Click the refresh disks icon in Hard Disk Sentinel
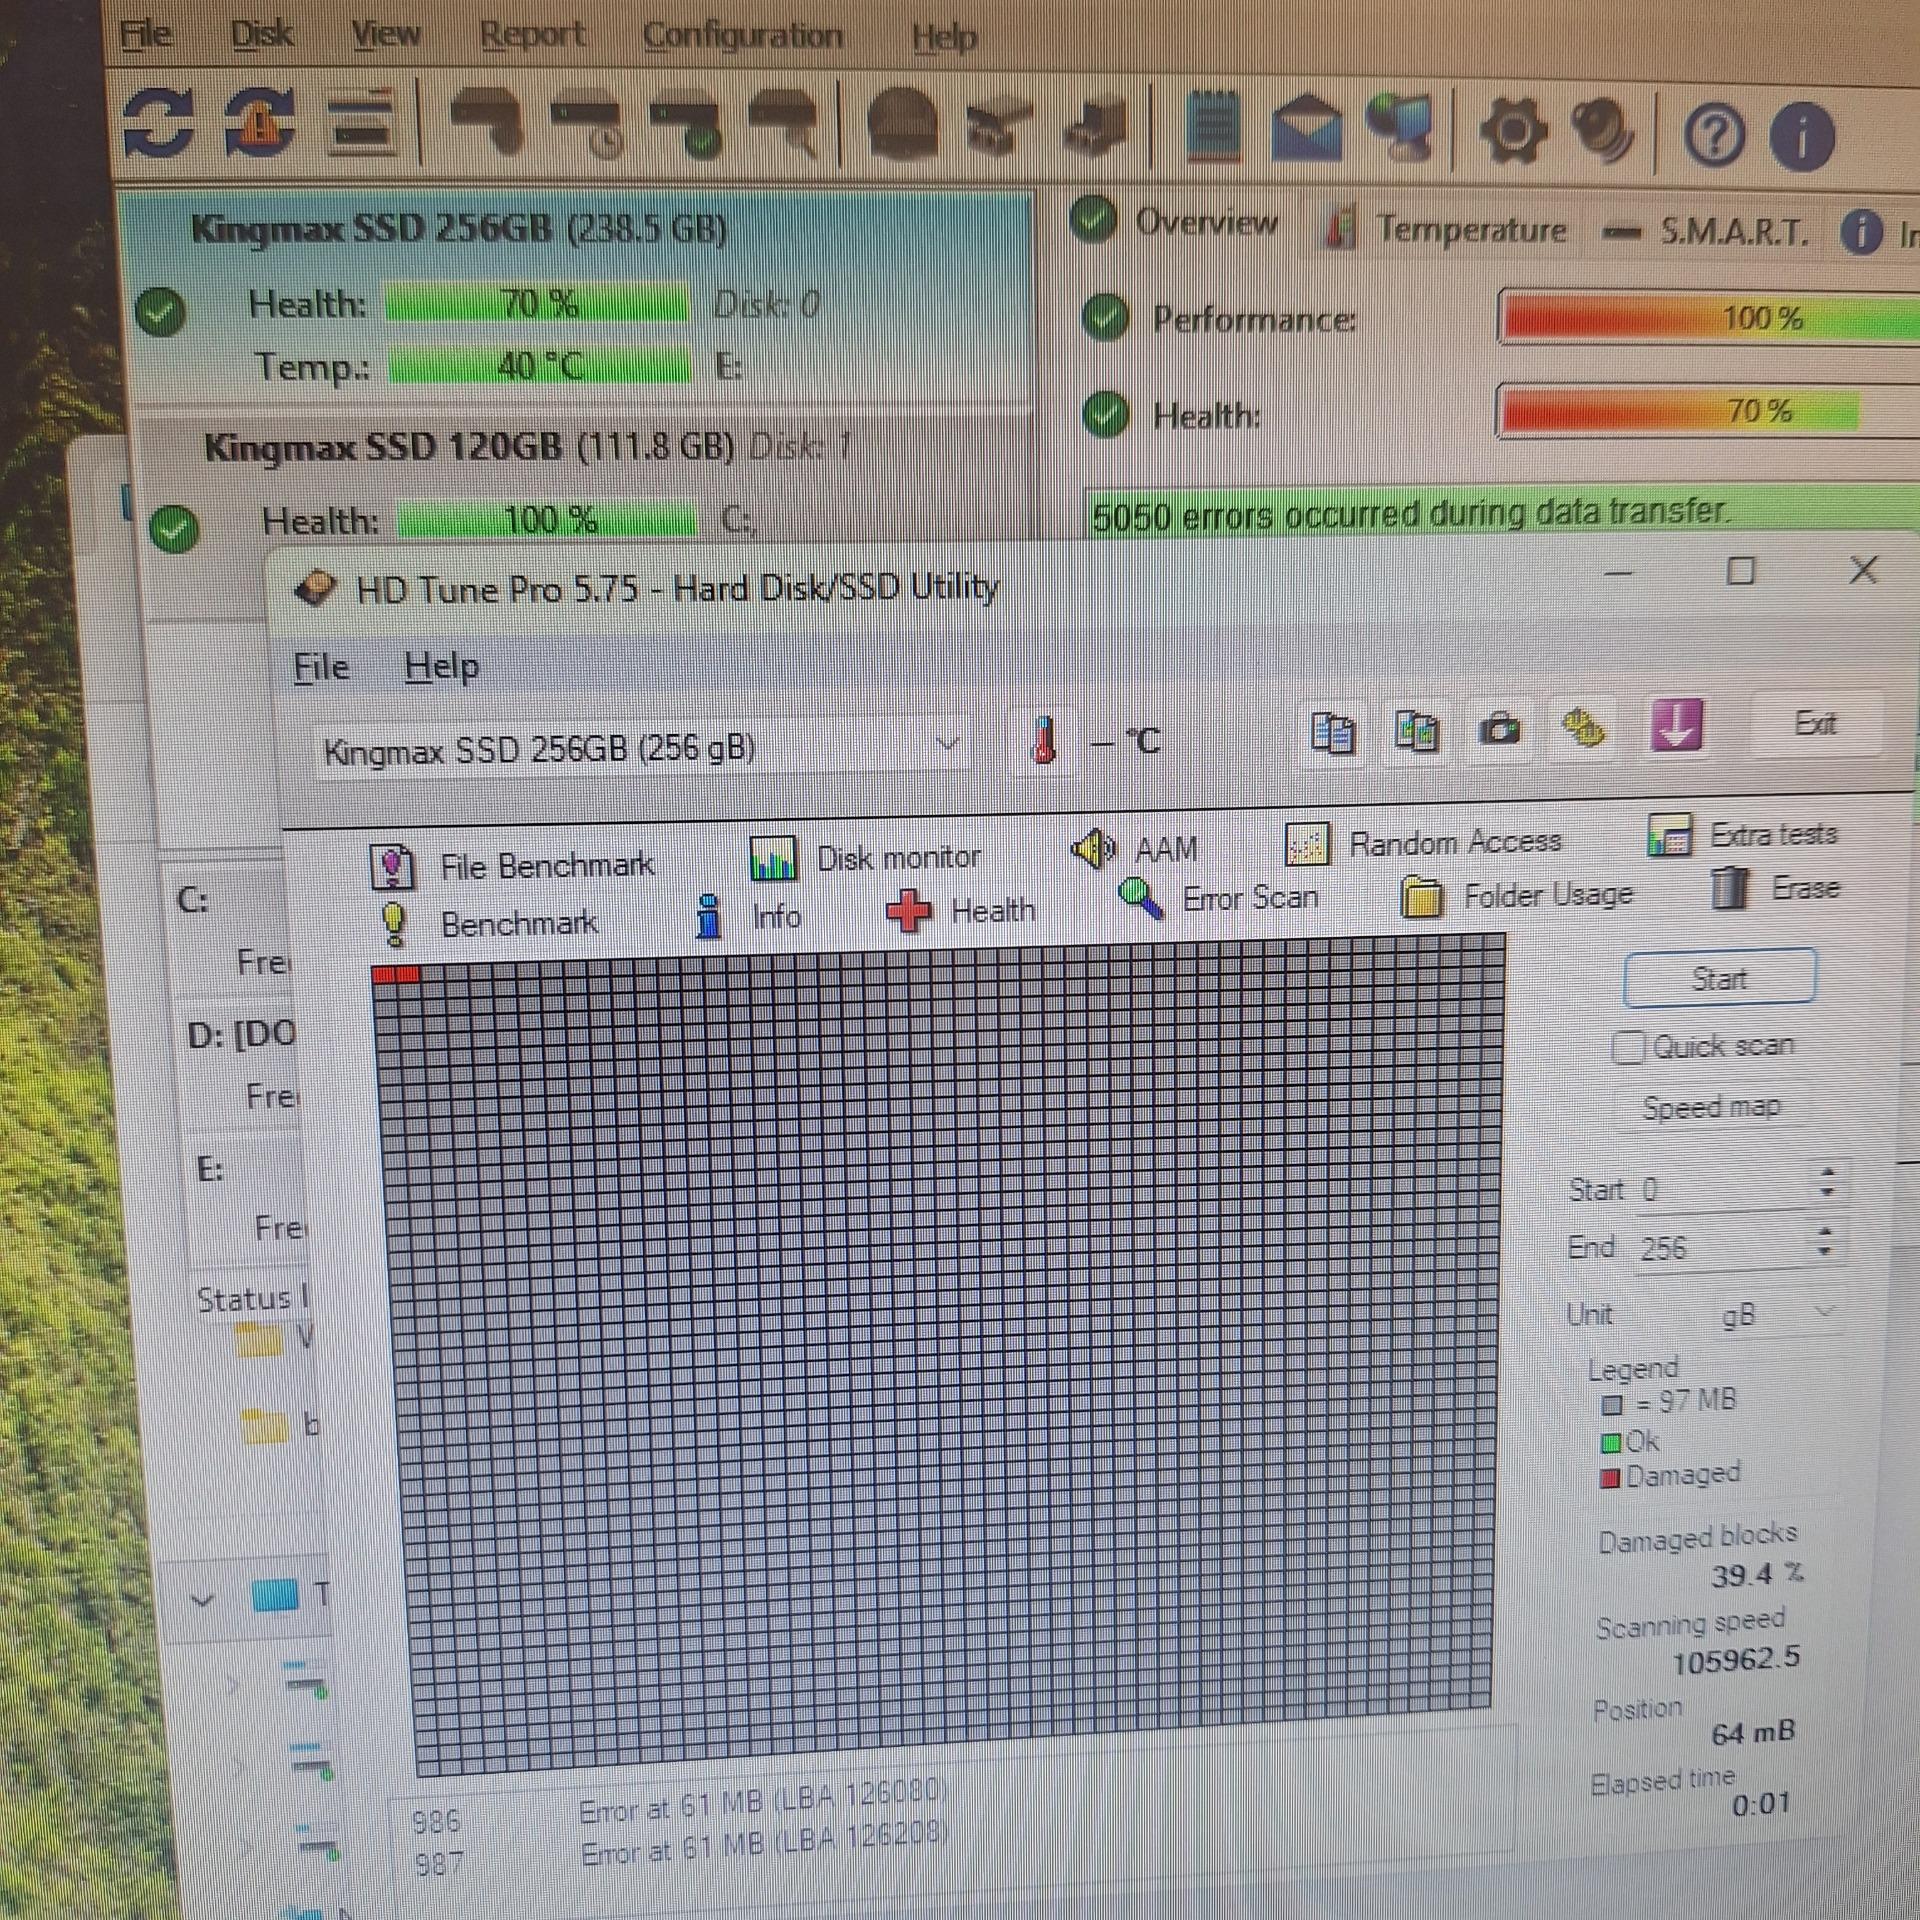Image resolution: width=1920 pixels, height=1920 pixels. pos(159,124)
